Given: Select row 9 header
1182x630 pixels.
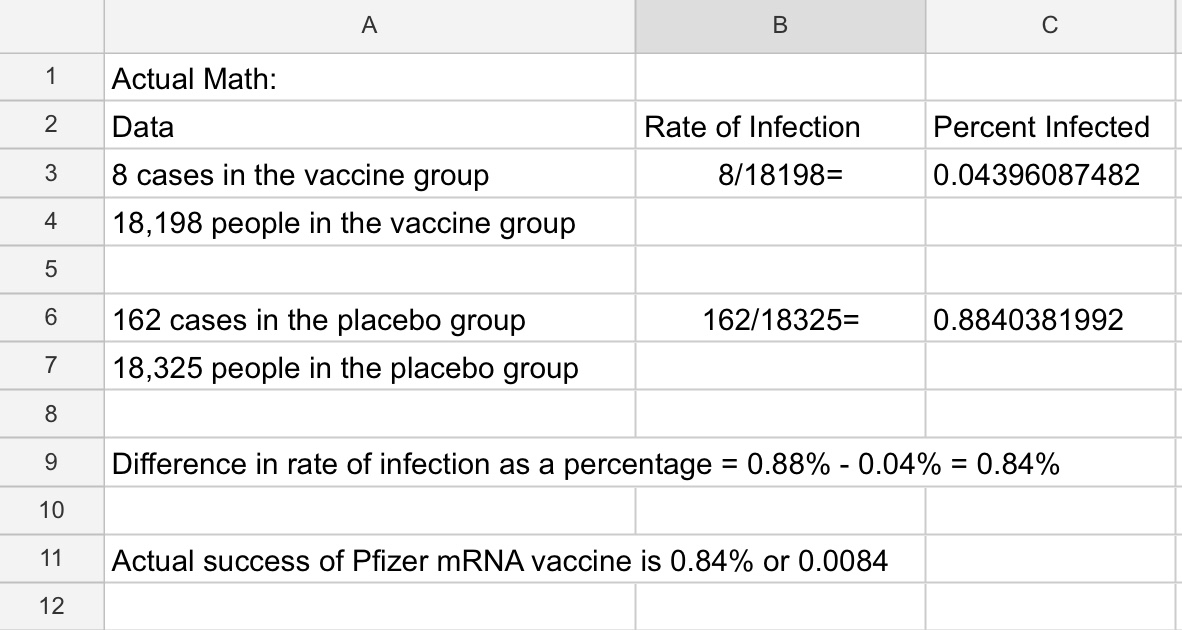Looking at the screenshot, I should click(x=51, y=464).
